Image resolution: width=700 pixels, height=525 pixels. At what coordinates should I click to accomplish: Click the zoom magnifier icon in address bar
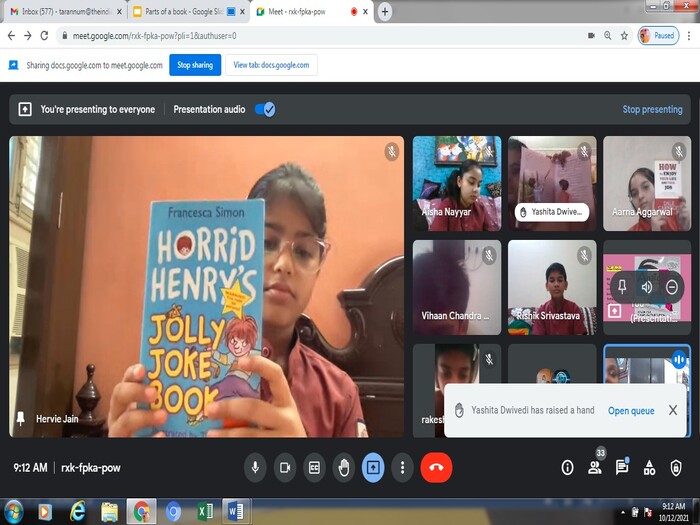pos(608,36)
